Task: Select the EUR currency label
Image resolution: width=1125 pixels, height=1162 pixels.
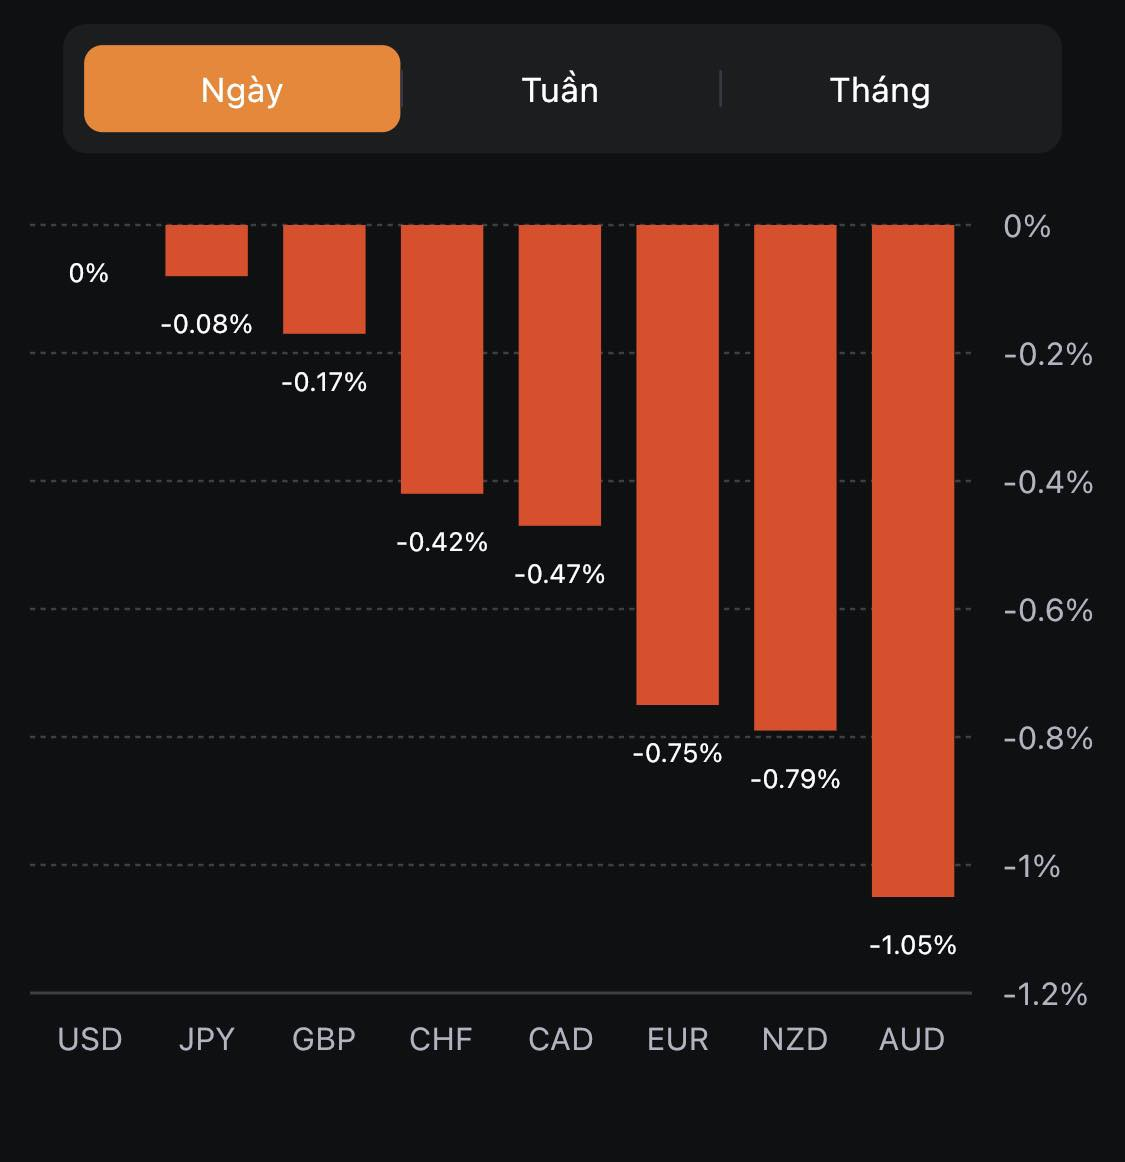Action: pyautogui.click(x=678, y=1039)
